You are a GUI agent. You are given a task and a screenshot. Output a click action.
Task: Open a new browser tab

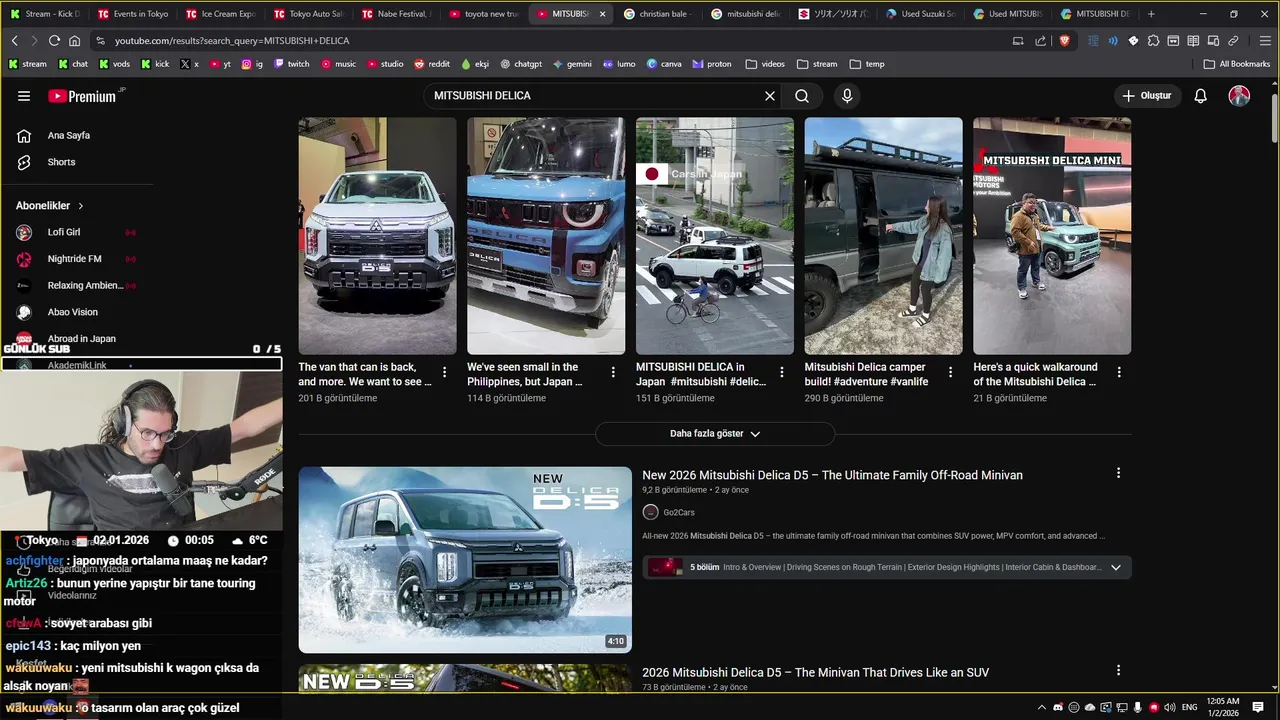tap(1151, 14)
